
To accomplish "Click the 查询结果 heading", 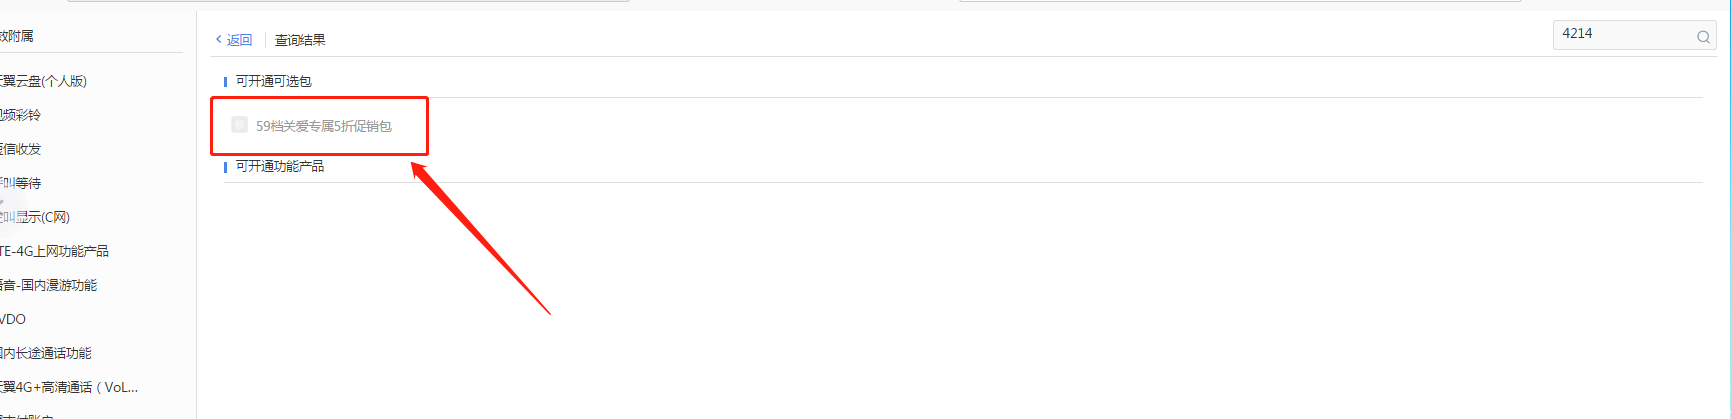I will (x=300, y=40).
